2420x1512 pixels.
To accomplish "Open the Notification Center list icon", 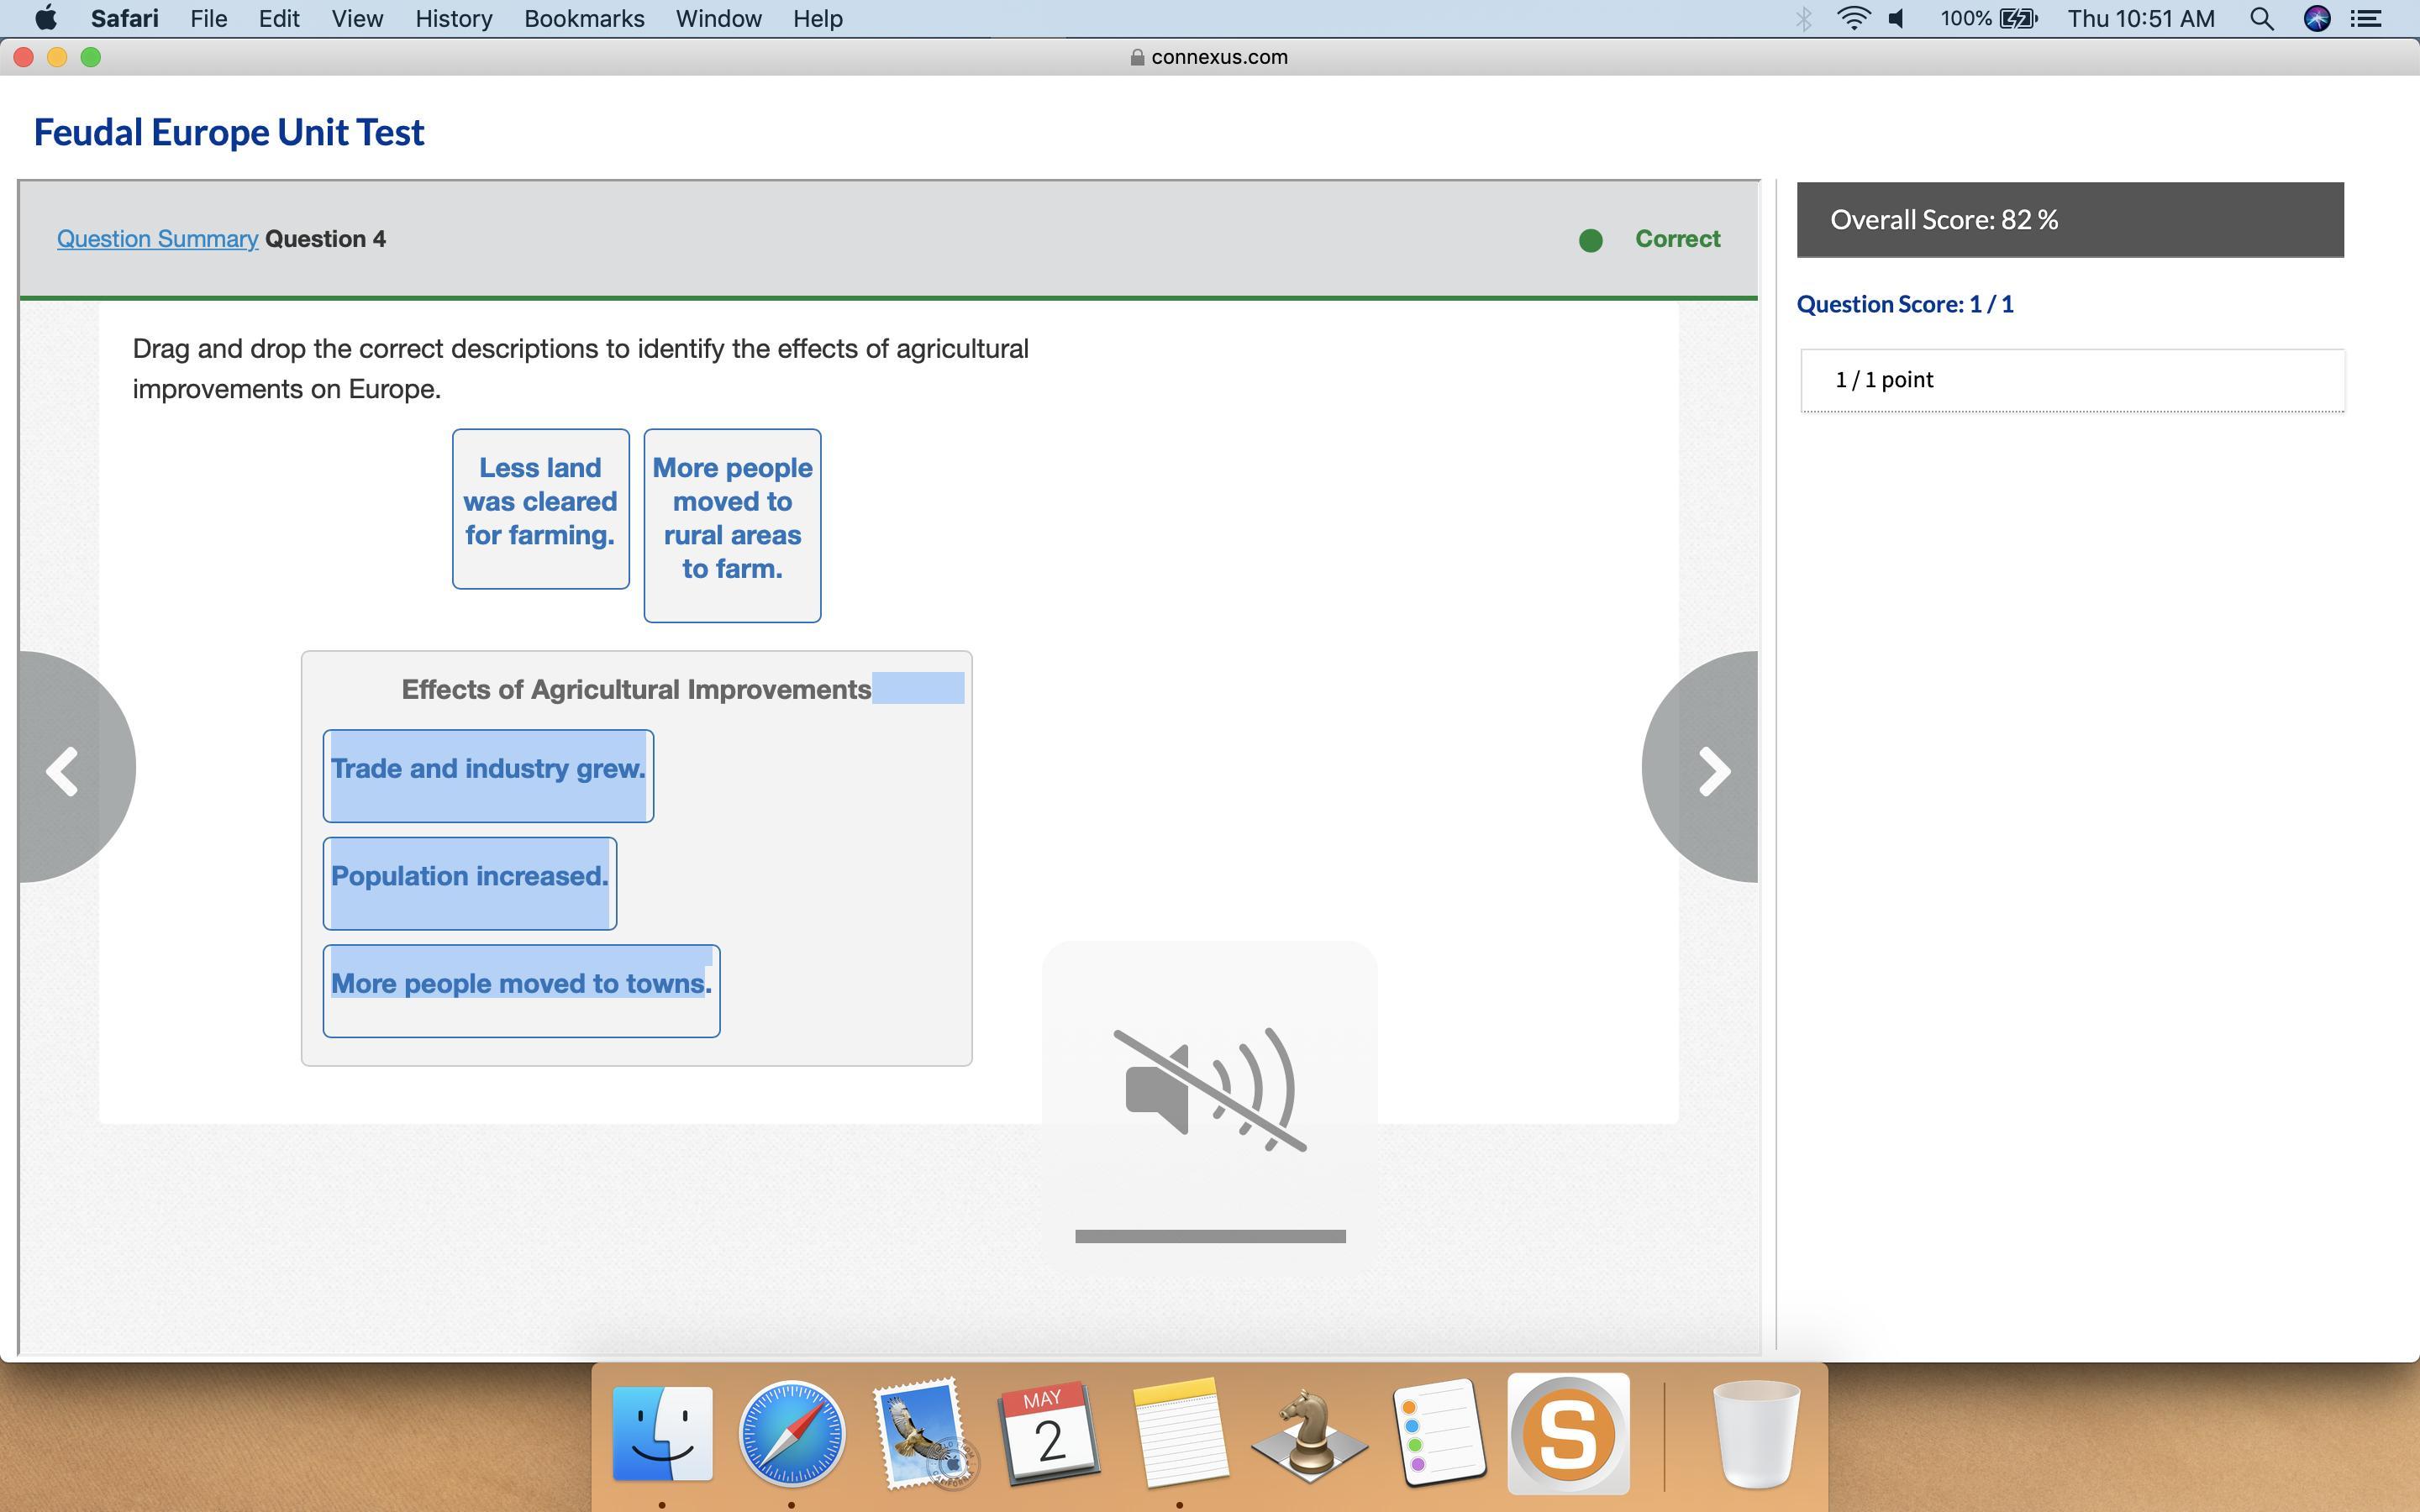I will 2366,19.
